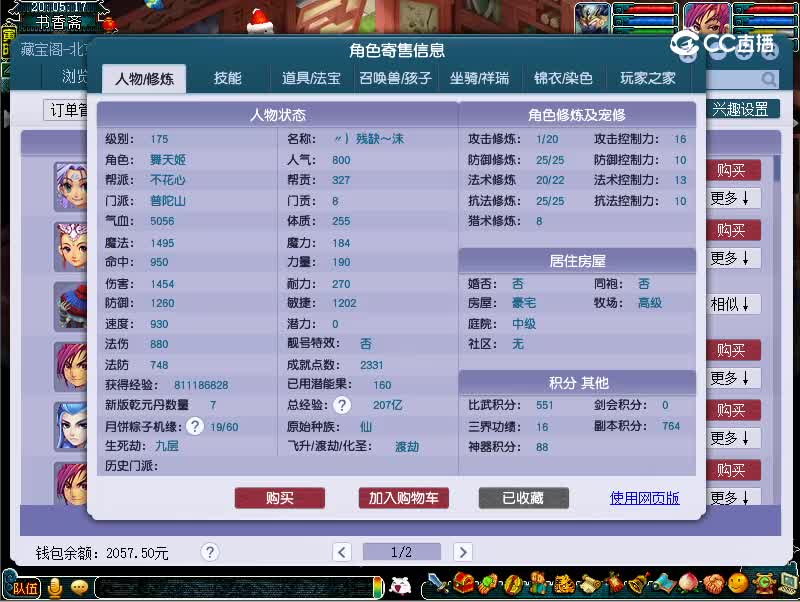Click the handshake friends icon
The image size is (800, 602).
click(x=714, y=584)
